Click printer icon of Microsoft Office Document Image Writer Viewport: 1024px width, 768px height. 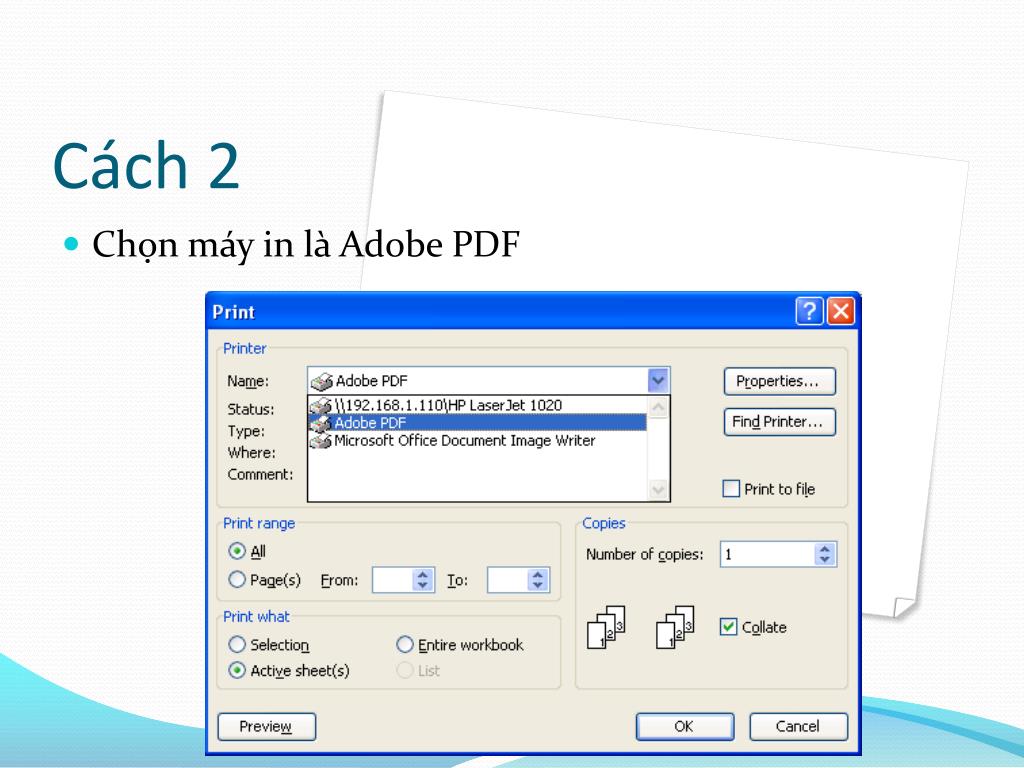pyautogui.click(x=320, y=441)
